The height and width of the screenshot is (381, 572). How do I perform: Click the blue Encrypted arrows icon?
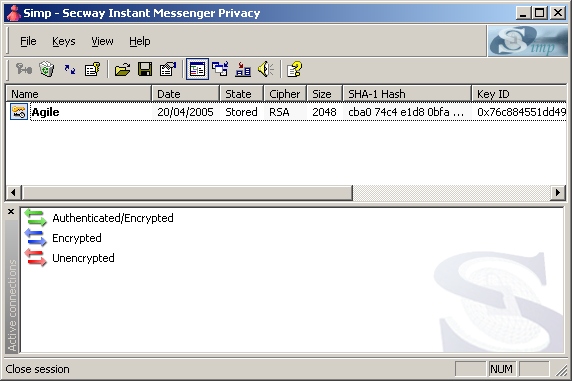pos(35,238)
